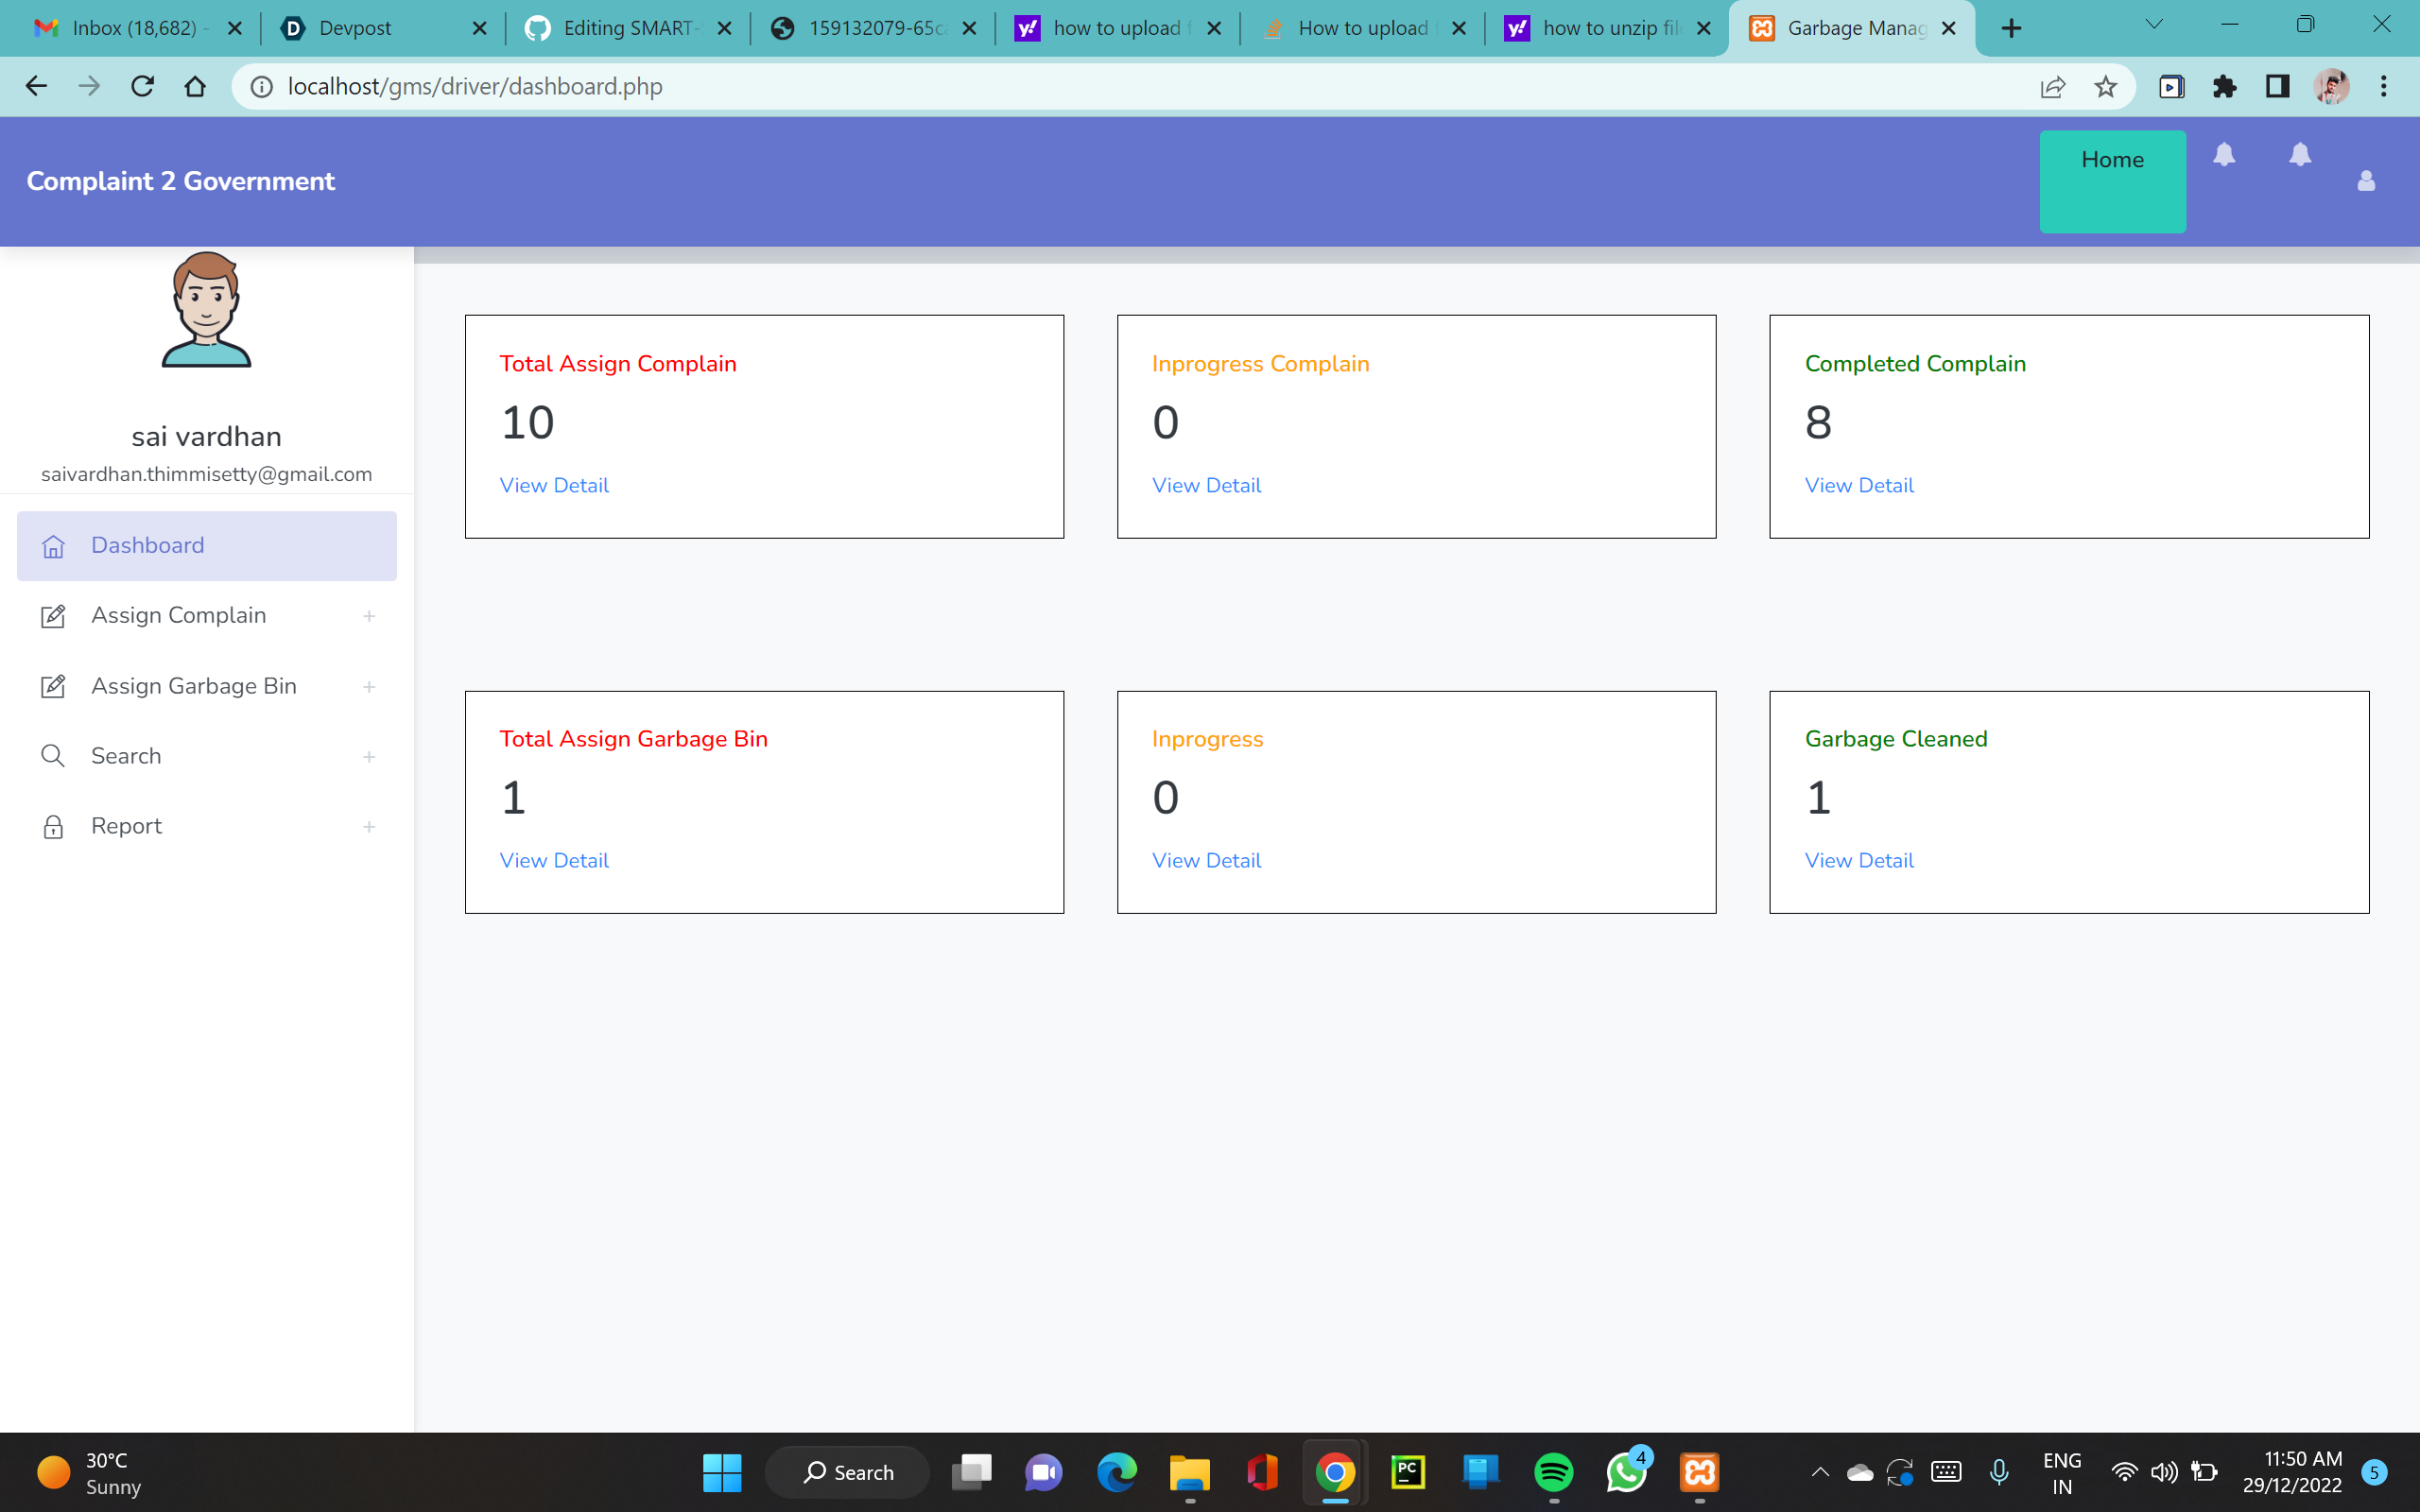
Task: Open View Detail for Completed Complain
Action: (x=1858, y=485)
